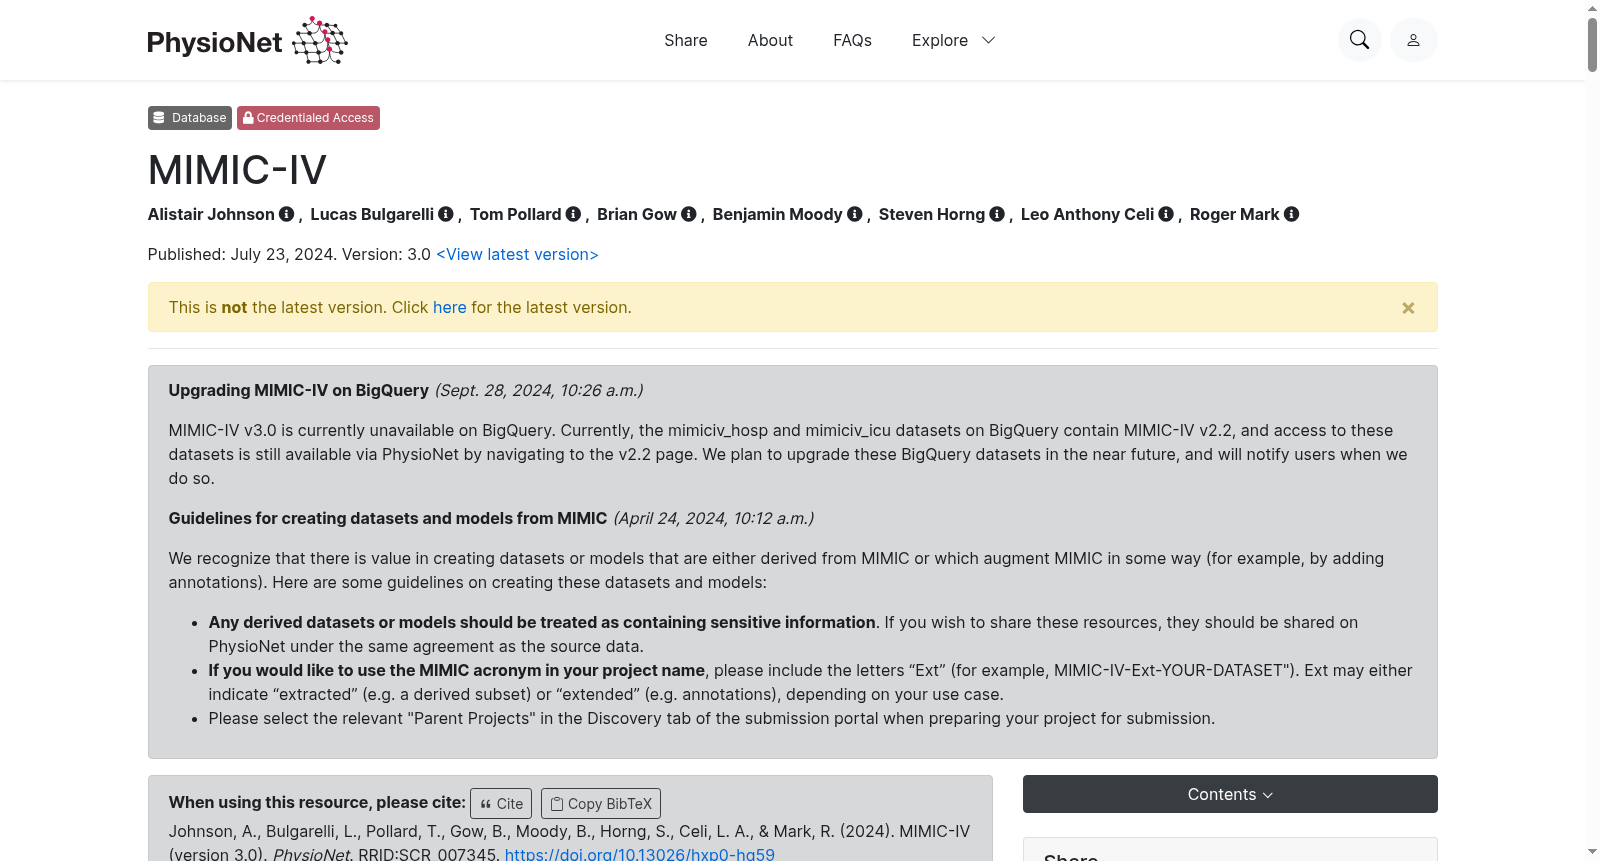The width and height of the screenshot is (1600, 861).
Task: Show info for Brian Gow
Action: pyautogui.click(x=689, y=214)
